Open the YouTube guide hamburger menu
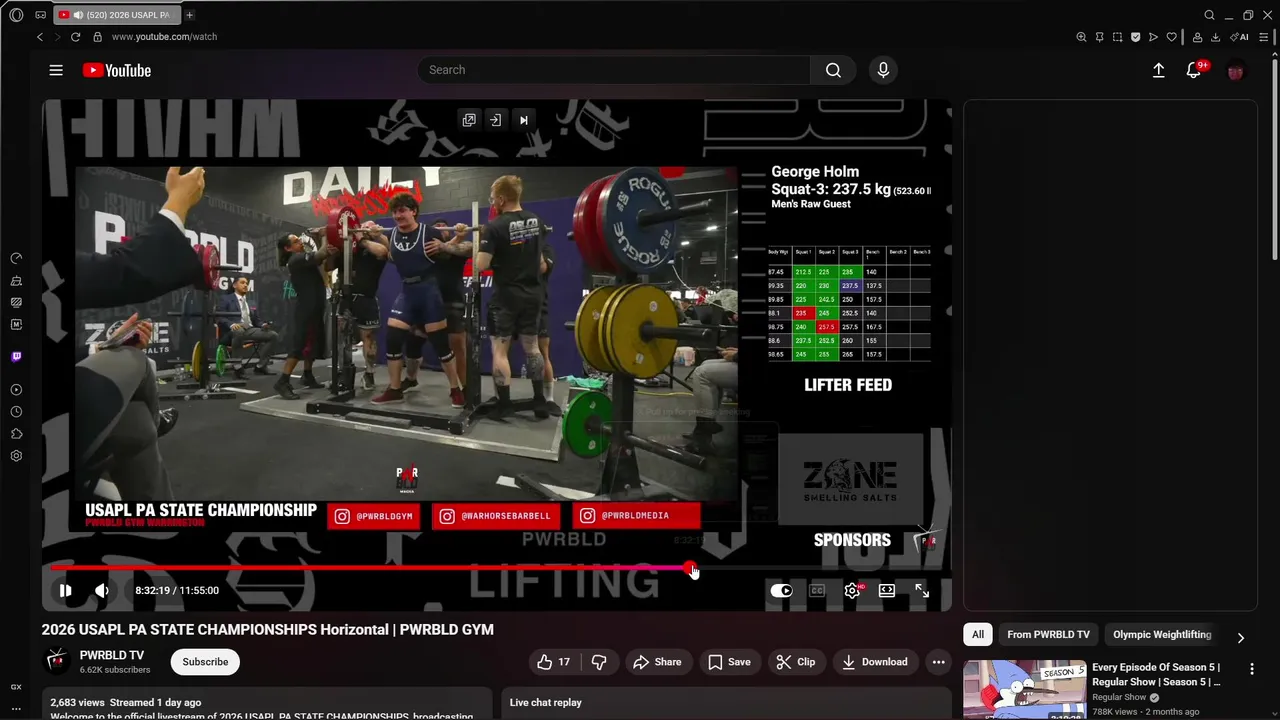The image size is (1280, 720). (x=56, y=70)
